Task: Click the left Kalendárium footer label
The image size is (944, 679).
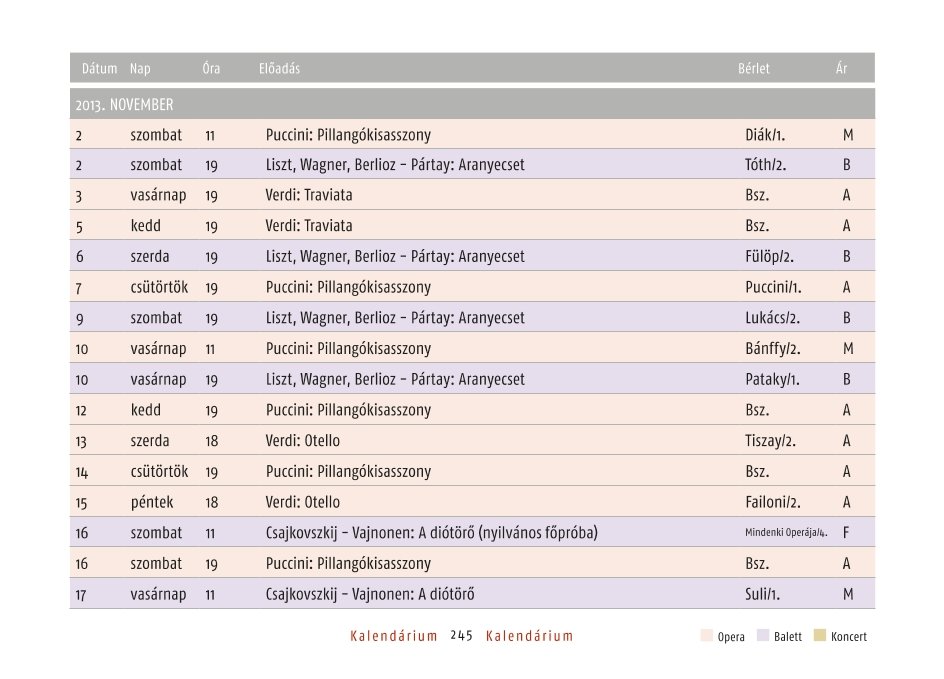Action: point(394,636)
